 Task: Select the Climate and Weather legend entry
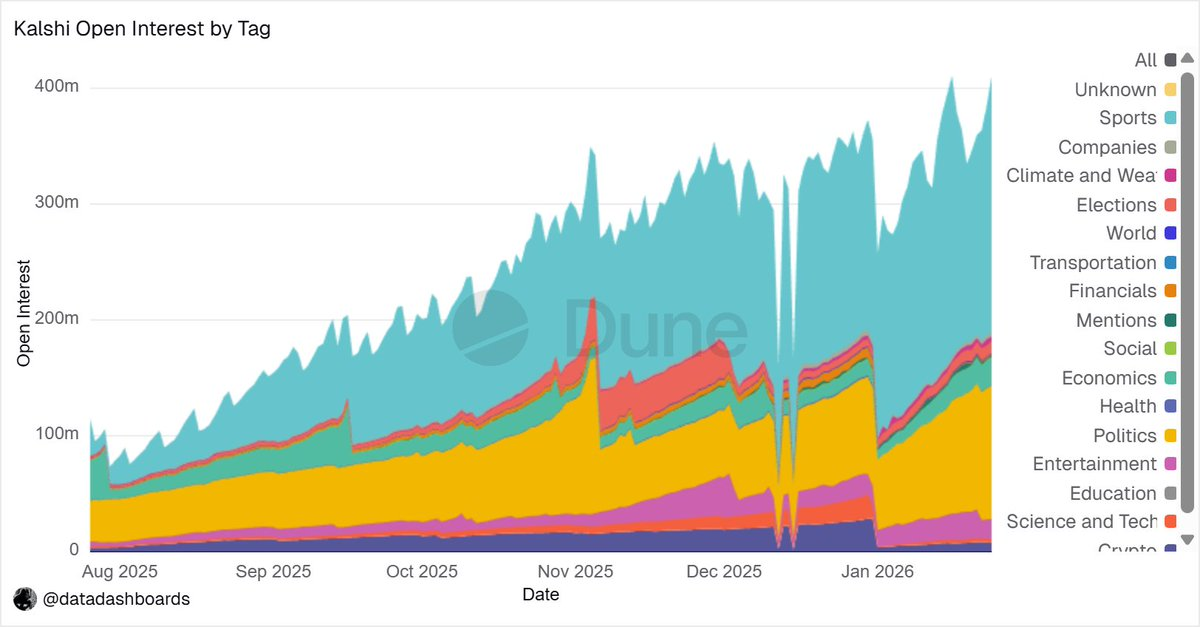[1080, 176]
